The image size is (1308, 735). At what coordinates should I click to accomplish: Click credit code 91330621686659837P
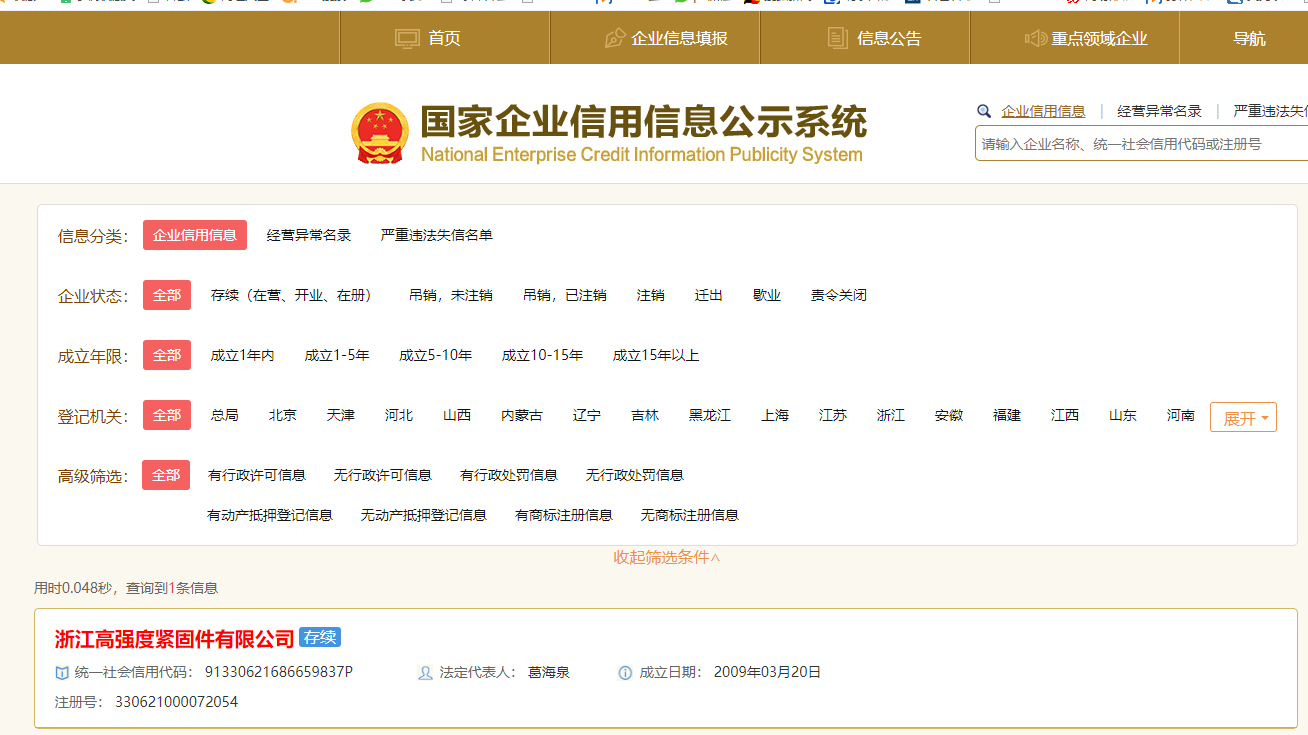279,672
